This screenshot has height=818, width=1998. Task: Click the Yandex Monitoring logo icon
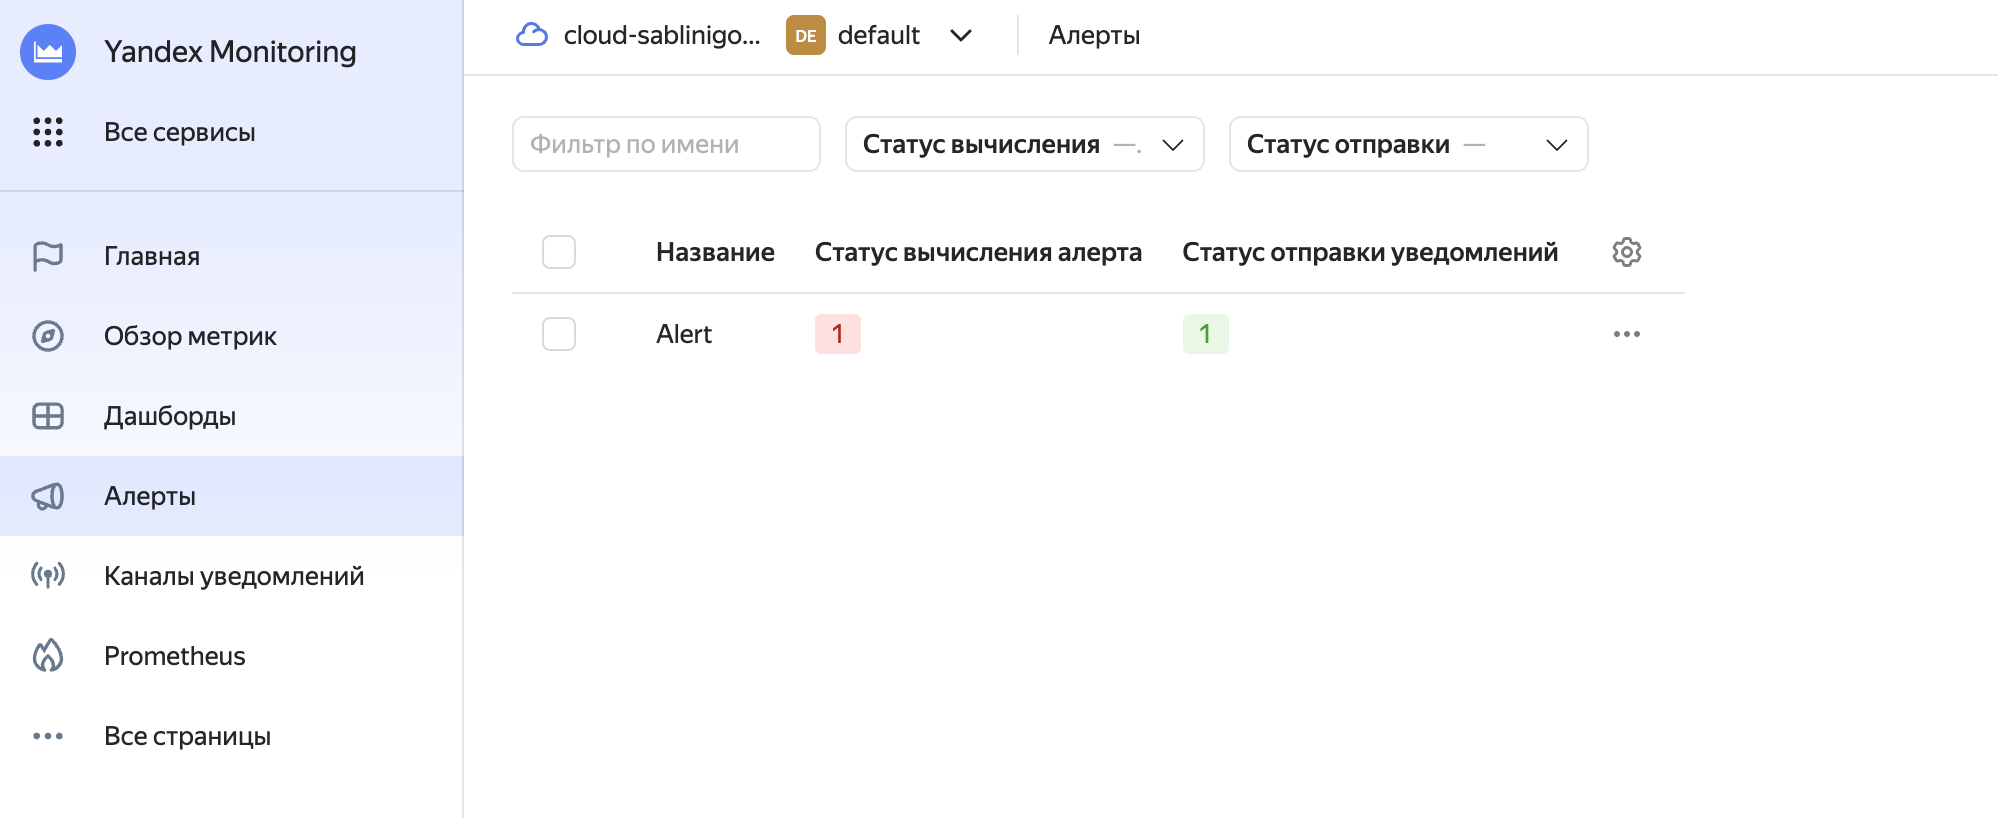point(48,52)
